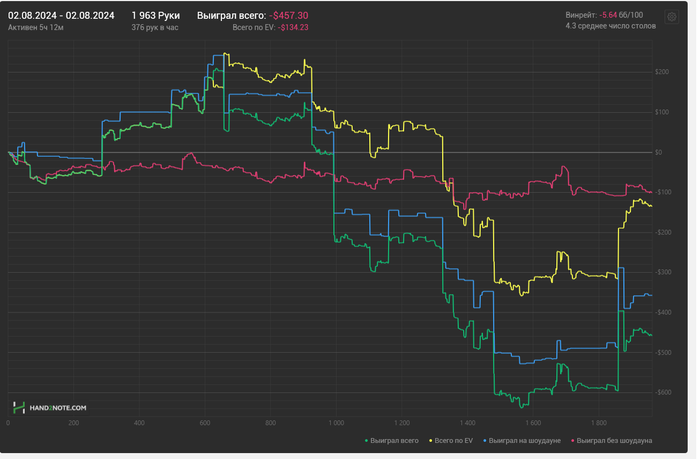The height and width of the screenshot is (459, 700).
Task: Click the $200 y-axis label
Action: 662,72
